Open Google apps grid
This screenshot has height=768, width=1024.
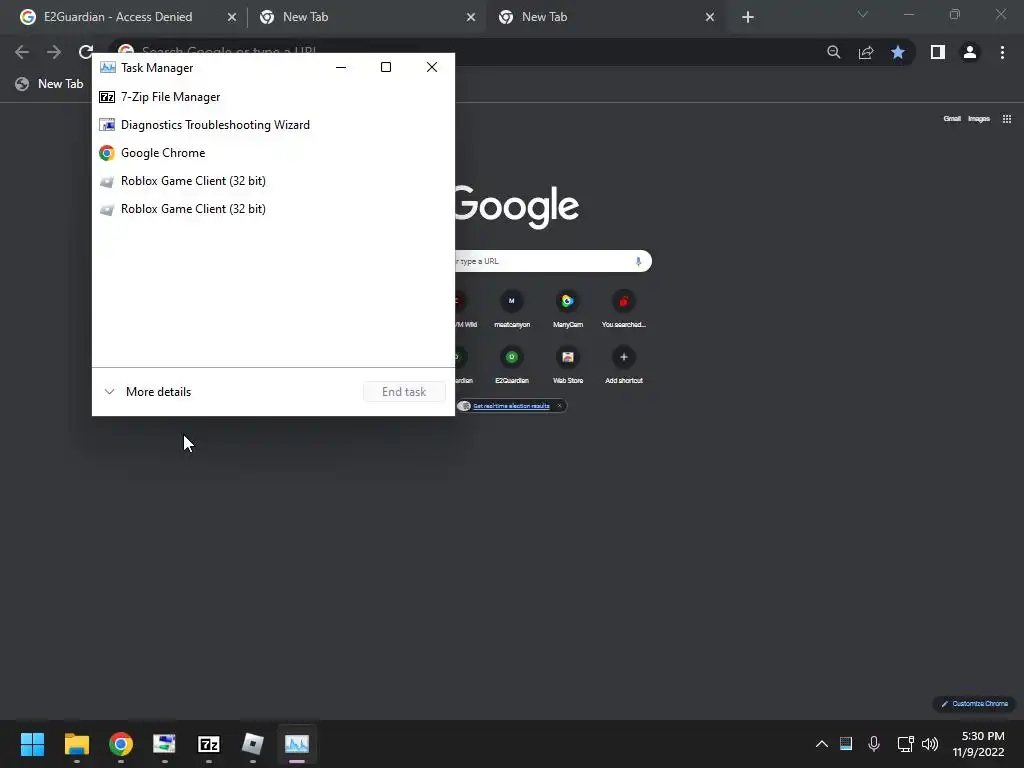pyautogui.click(x=1007, y=119)
